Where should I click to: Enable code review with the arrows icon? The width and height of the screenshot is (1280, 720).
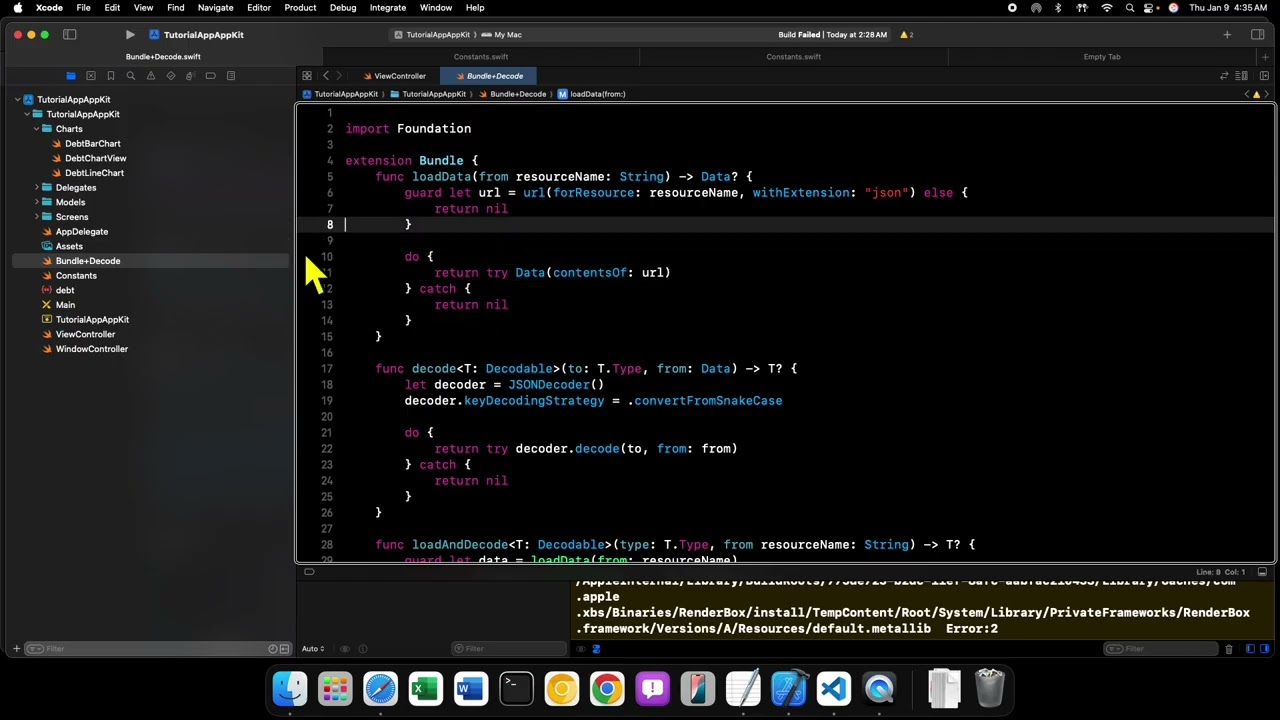coord(1224,76)
